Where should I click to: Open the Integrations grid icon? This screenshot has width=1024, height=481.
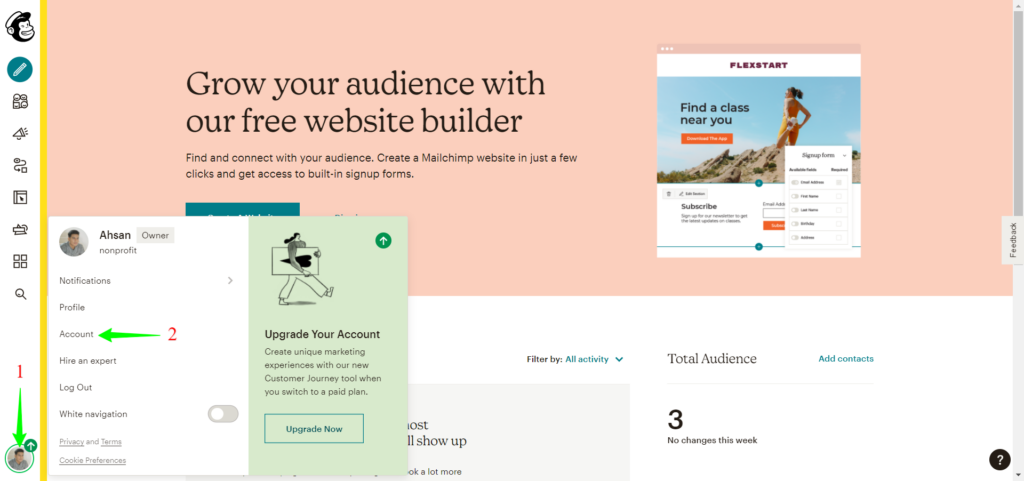tap(20, 262)
